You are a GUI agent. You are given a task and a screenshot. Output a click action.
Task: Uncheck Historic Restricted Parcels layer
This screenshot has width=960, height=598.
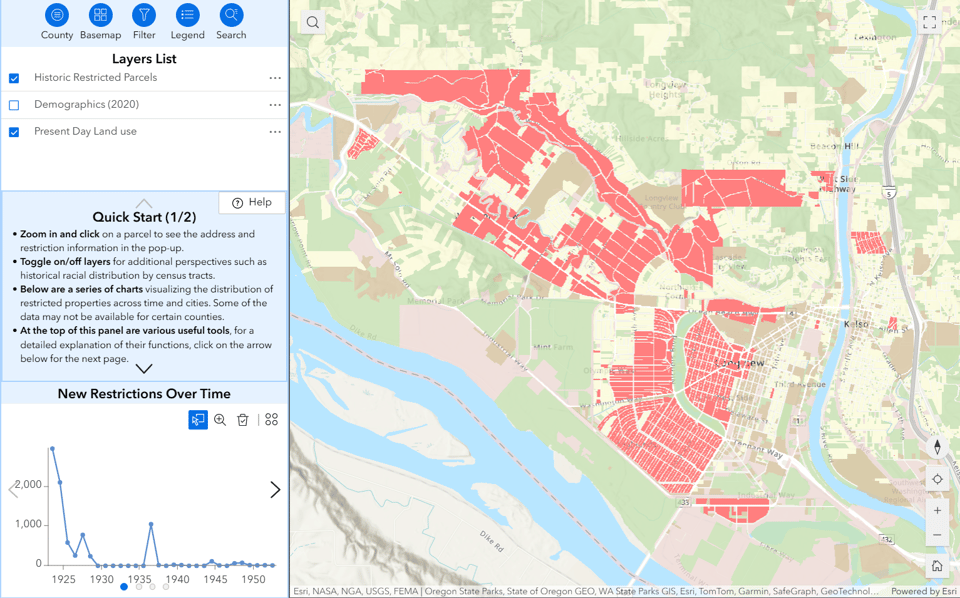tap(14, 78)
